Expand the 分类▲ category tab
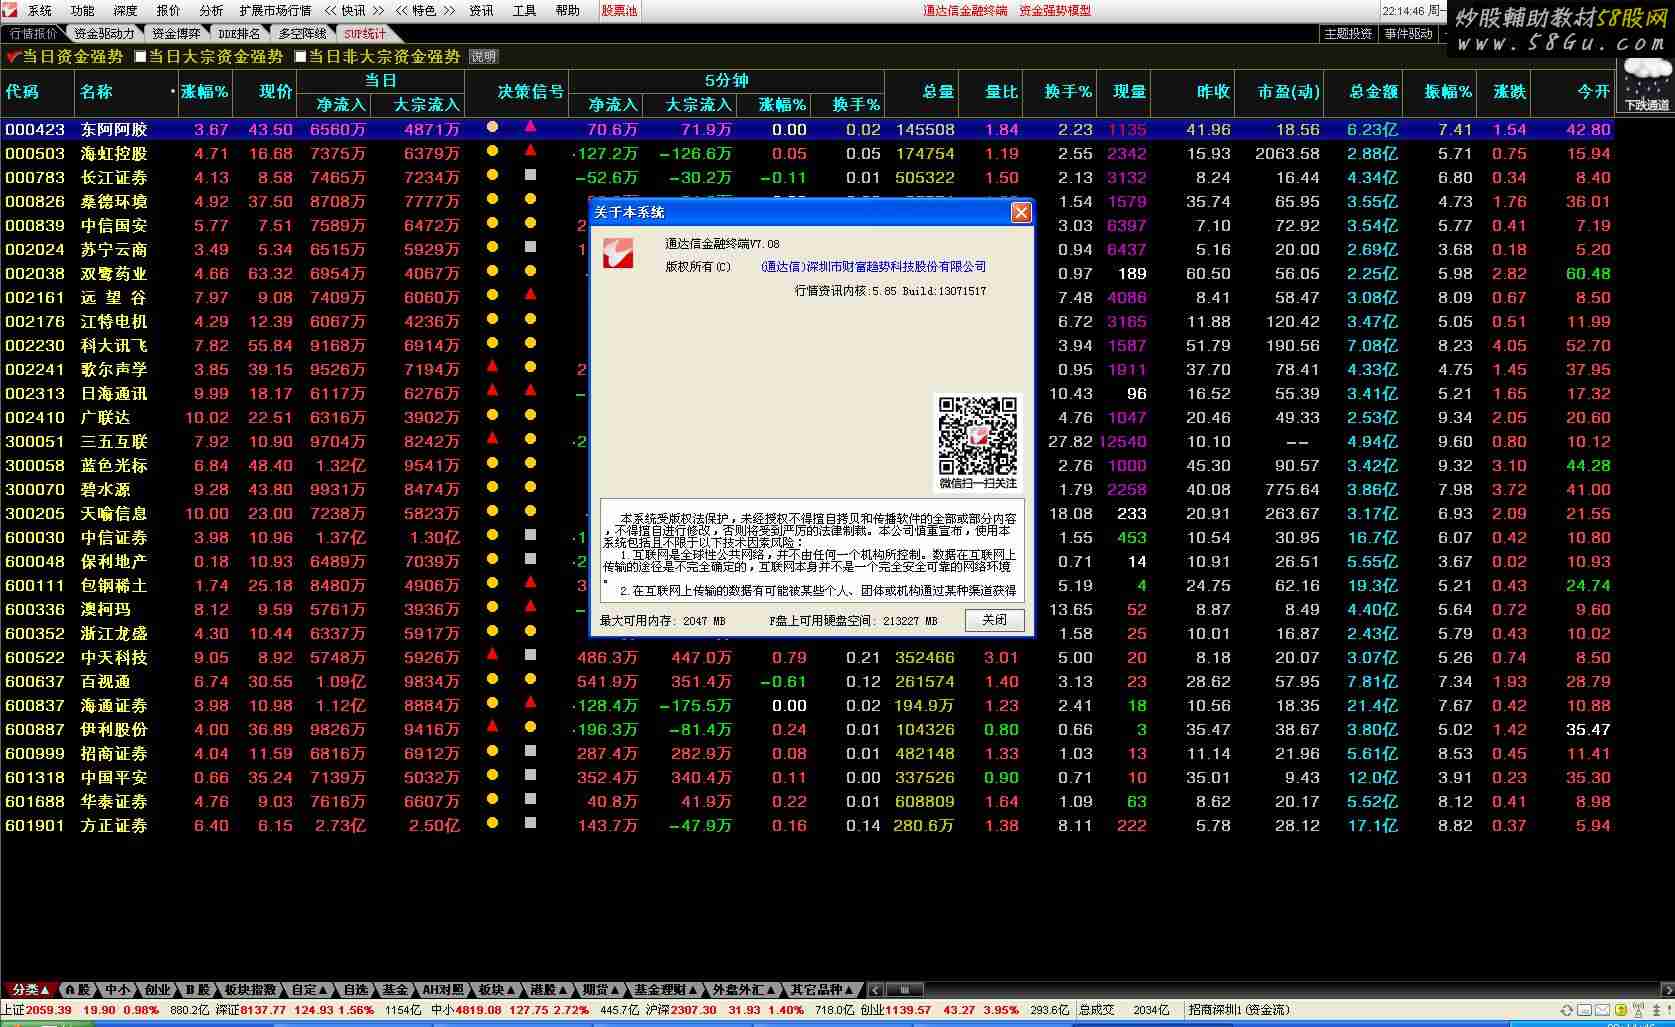Viewport: 1675px width, 1027px height. [31, 990]
